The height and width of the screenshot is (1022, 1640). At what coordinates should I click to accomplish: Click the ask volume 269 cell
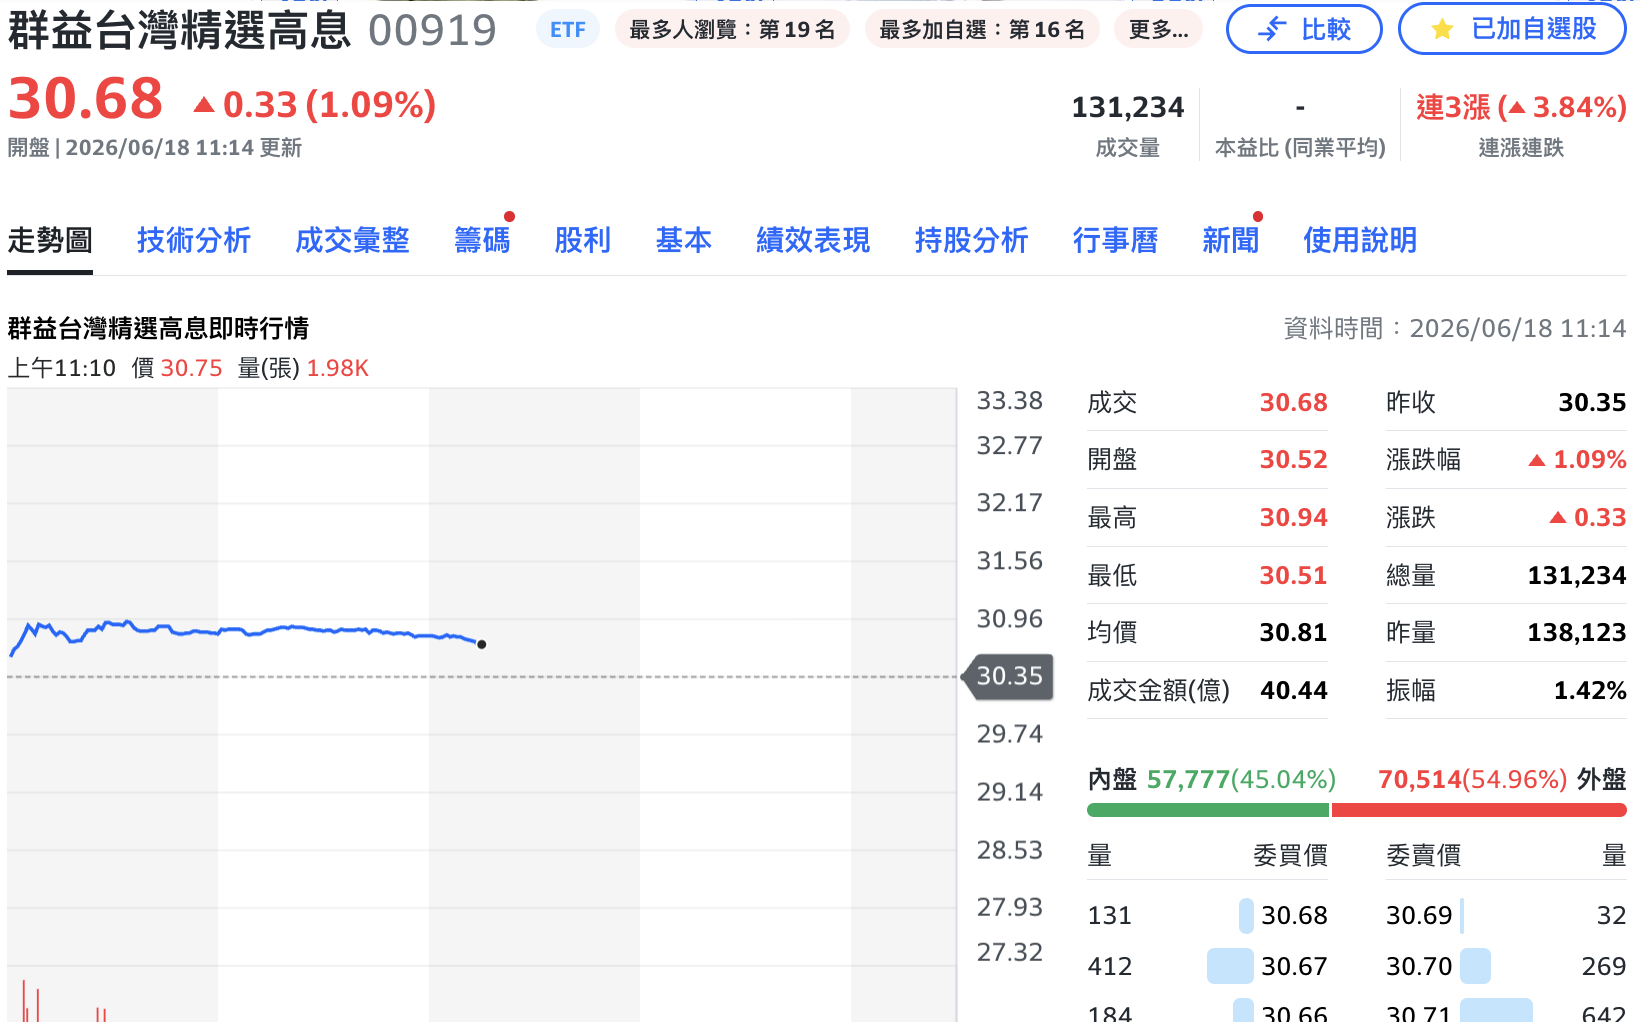coord(1604,966)
